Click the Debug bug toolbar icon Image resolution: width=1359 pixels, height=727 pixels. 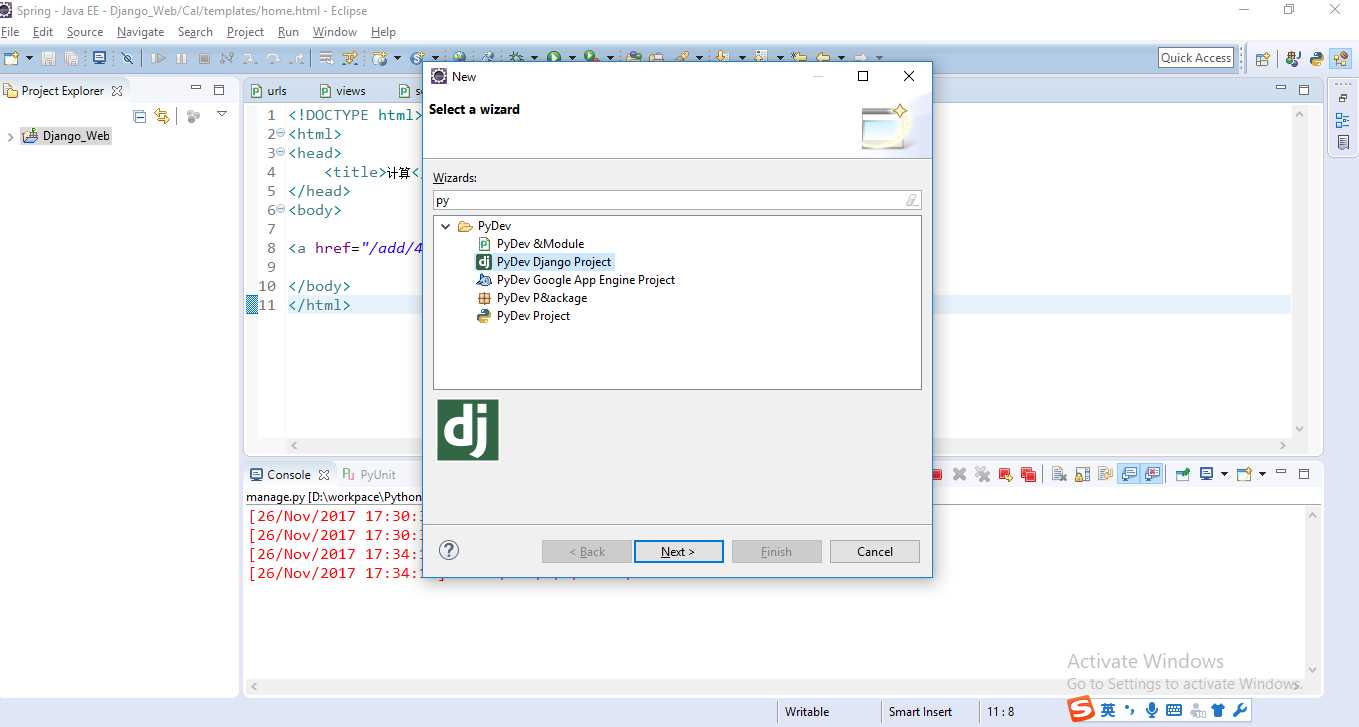tap(517, 58)
